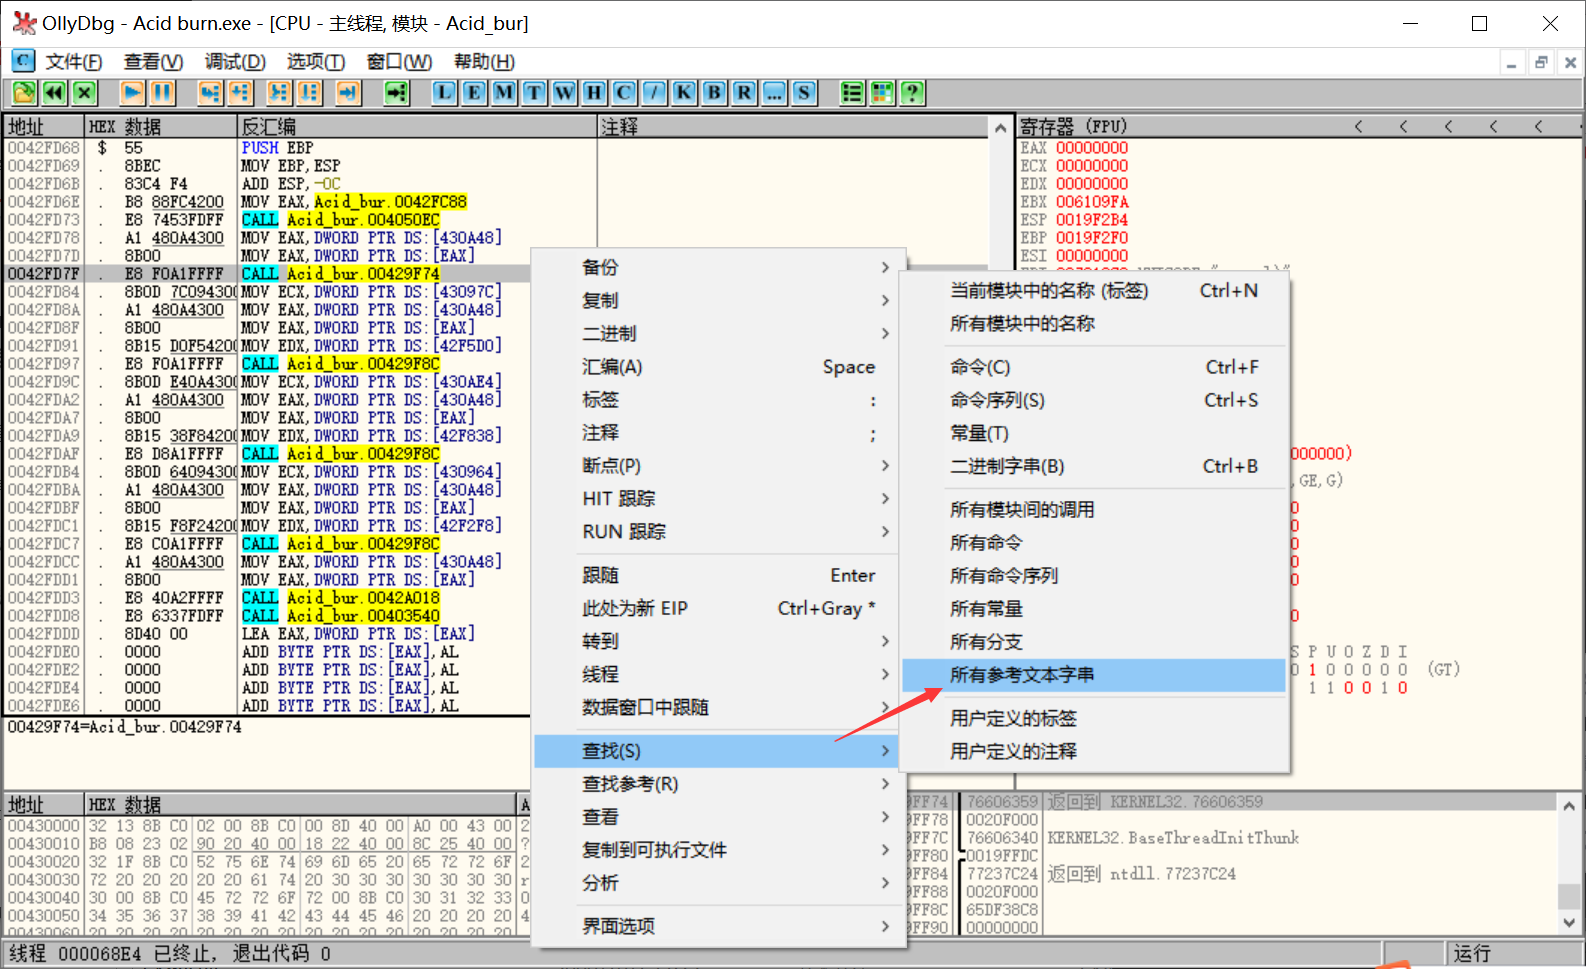Open Source window with S button
This screenshot has width=1586, height=969.
pos(804,93)
